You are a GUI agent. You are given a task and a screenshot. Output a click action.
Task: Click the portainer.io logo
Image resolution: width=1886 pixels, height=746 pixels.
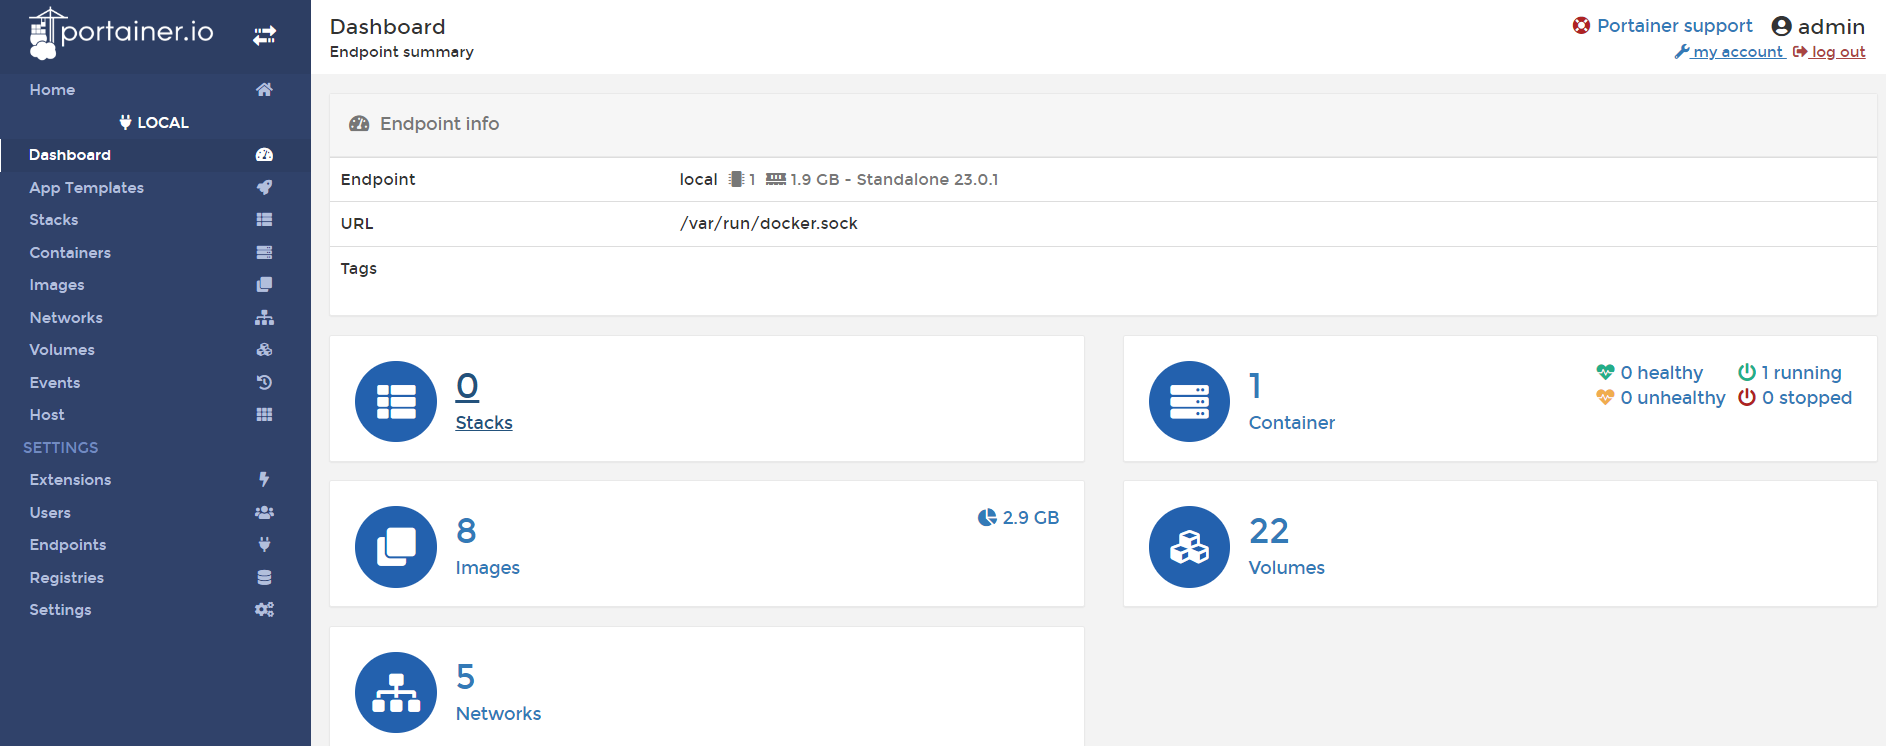click(121, 33)
